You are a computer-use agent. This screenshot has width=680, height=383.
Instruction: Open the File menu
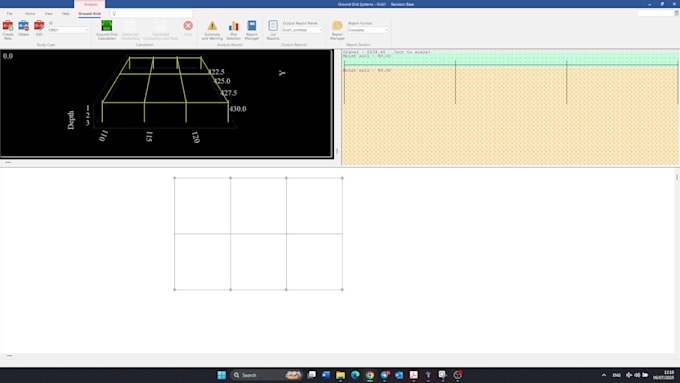(x=10, y=13)
